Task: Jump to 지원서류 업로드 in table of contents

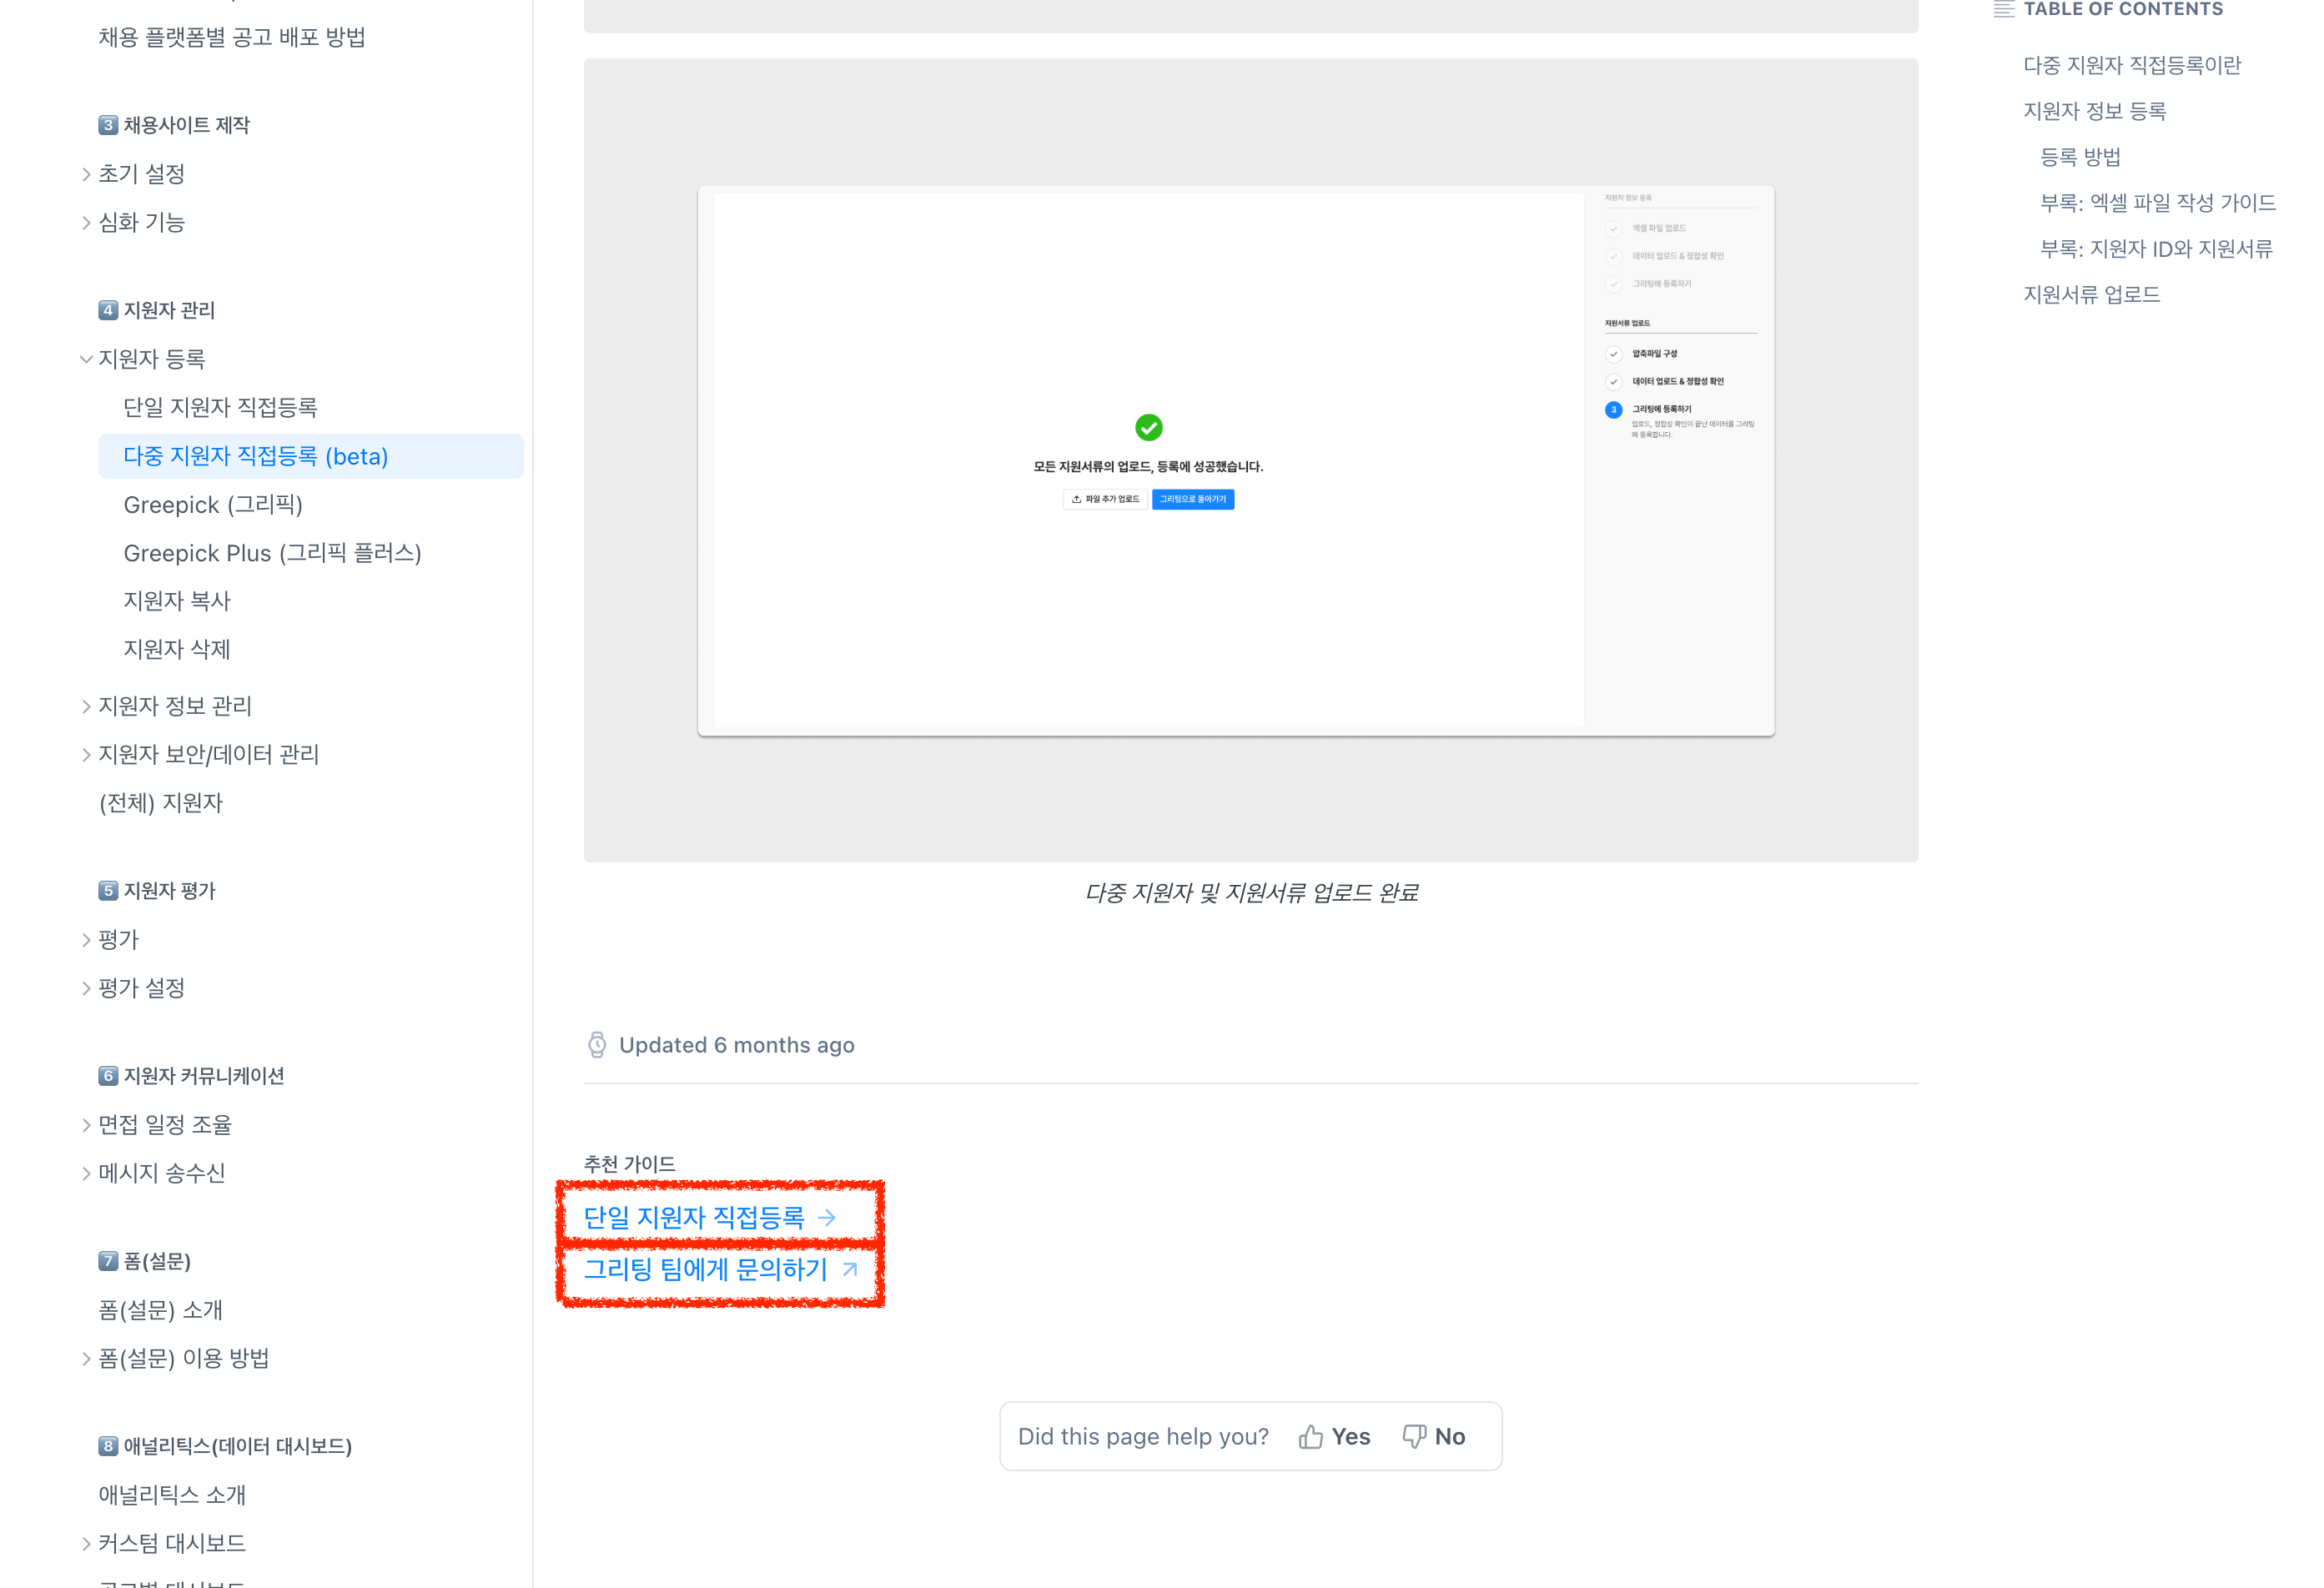Action: tap(2091, 294)
